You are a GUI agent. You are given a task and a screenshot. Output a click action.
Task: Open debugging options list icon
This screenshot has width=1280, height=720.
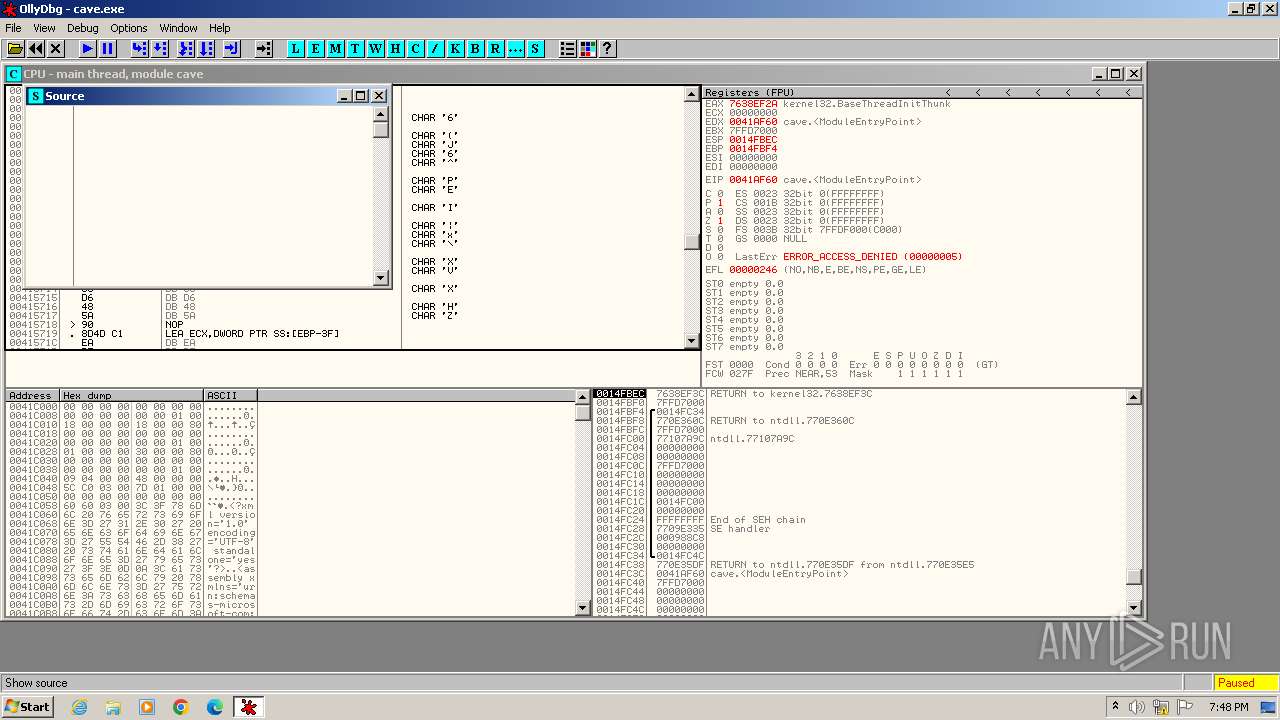568,48
